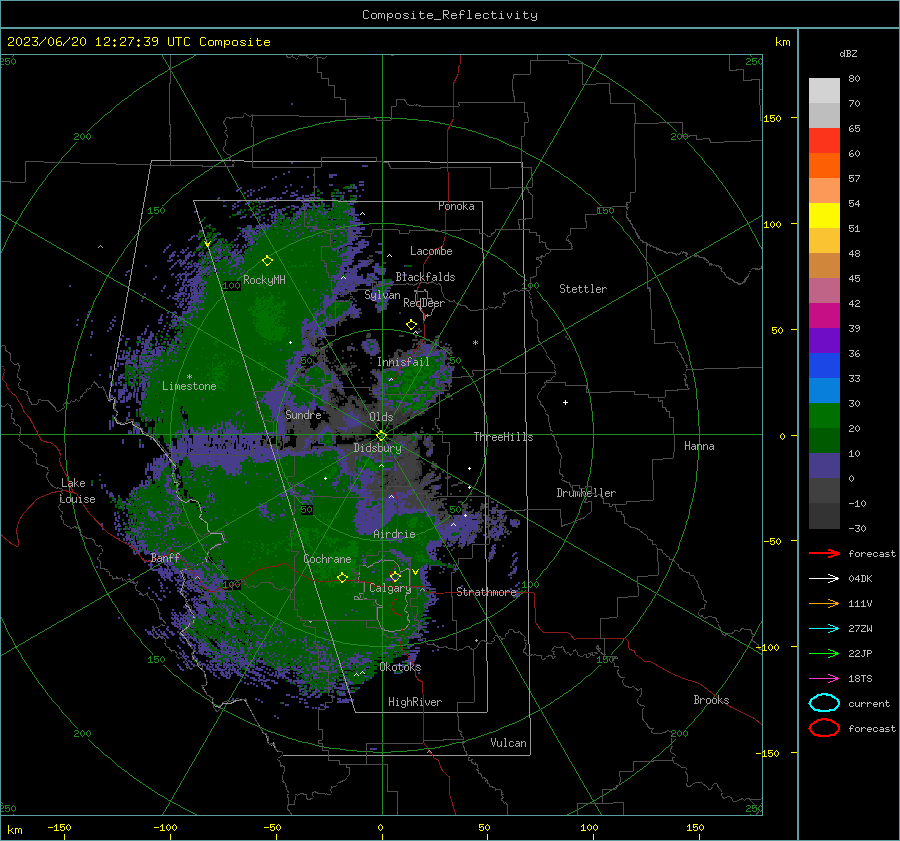Click the Calgary city label
This screenshot has width=900, height=841.
[390, 588]
